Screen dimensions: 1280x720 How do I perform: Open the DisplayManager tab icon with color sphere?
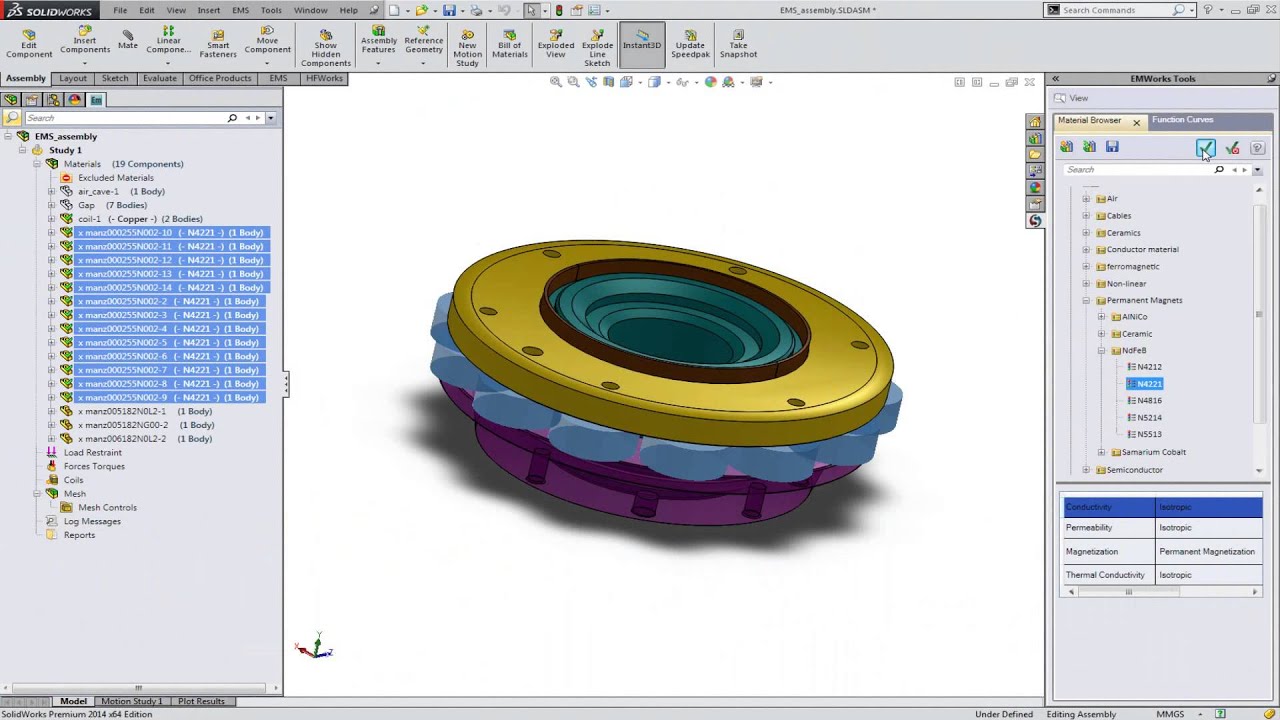[x=75, y=100]
